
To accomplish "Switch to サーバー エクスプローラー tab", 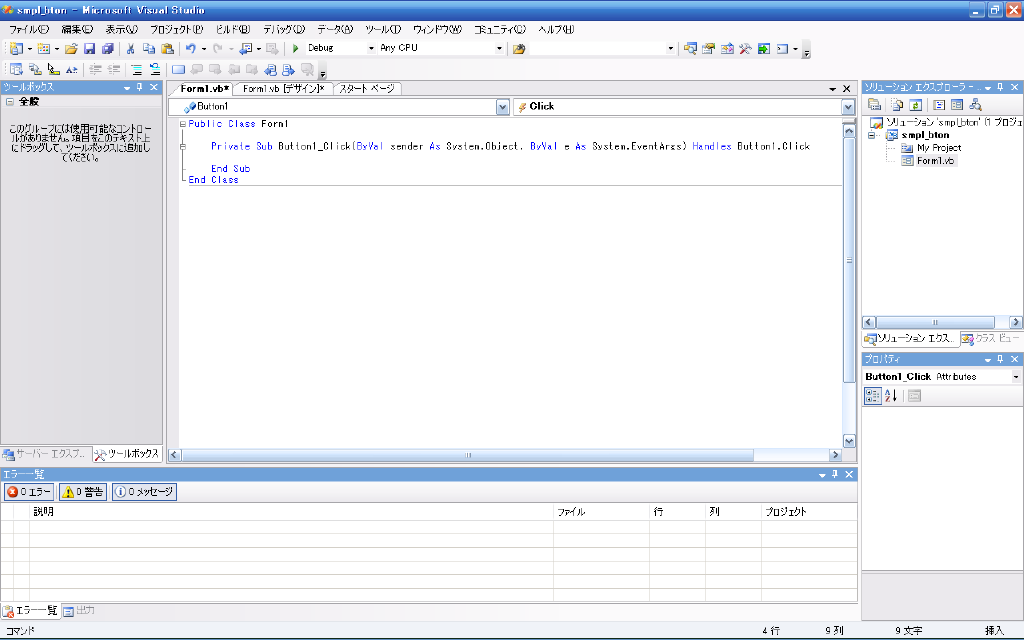I will [x=44, y=454].
